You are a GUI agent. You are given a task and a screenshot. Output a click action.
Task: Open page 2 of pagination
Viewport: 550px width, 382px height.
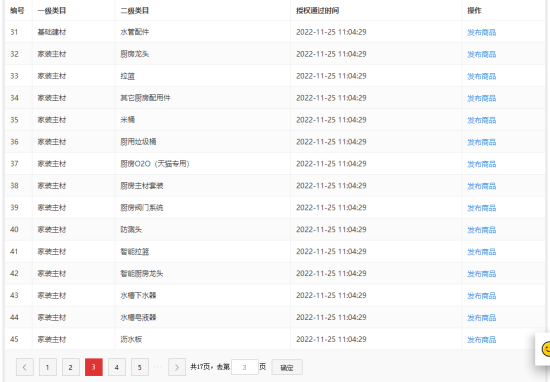tap(71, 367)
